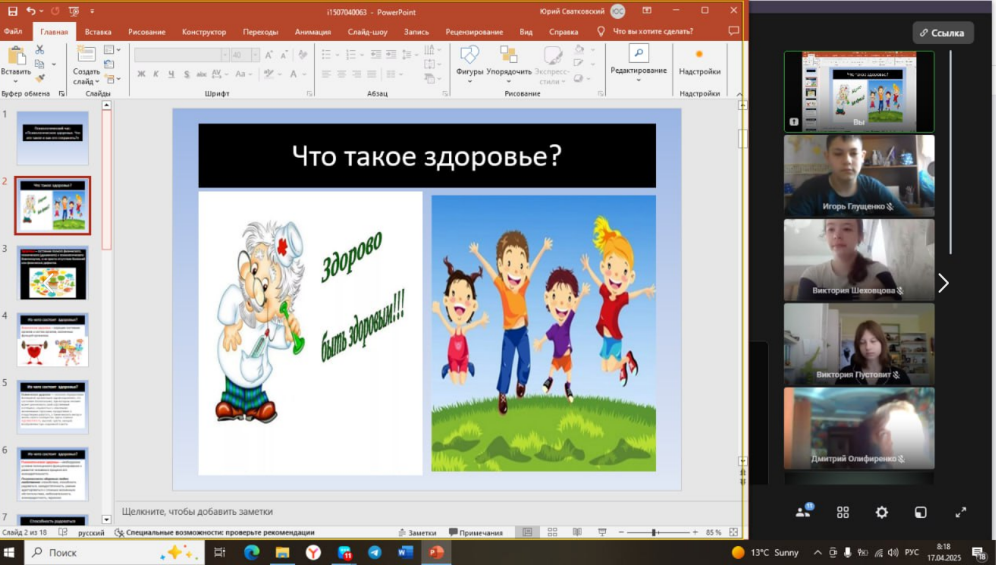Screen dimensions: 996x565
Task: Toggle the Примечания comments pane
Action: point(476,533)
